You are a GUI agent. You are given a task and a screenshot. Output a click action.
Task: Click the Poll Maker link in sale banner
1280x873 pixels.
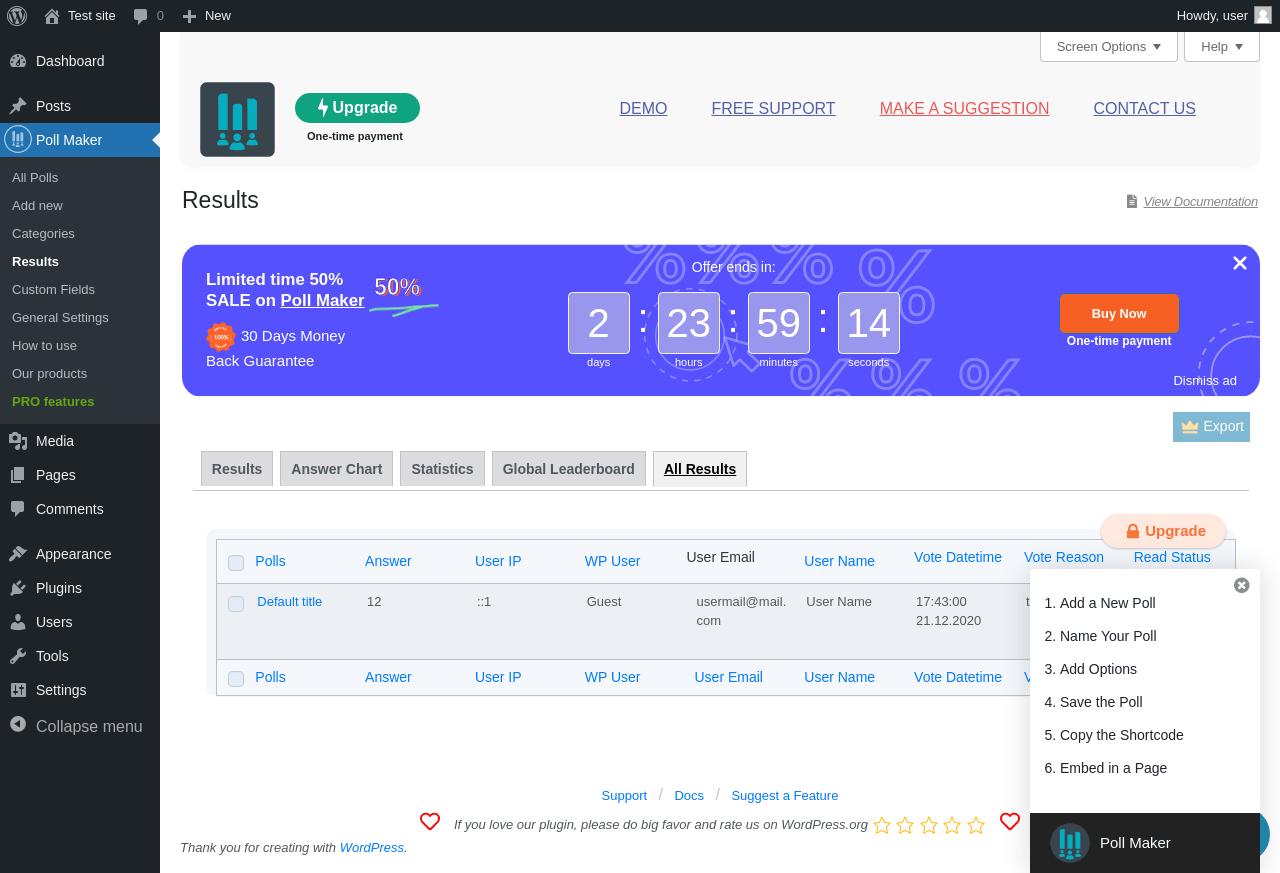click(x=322, y=301)
